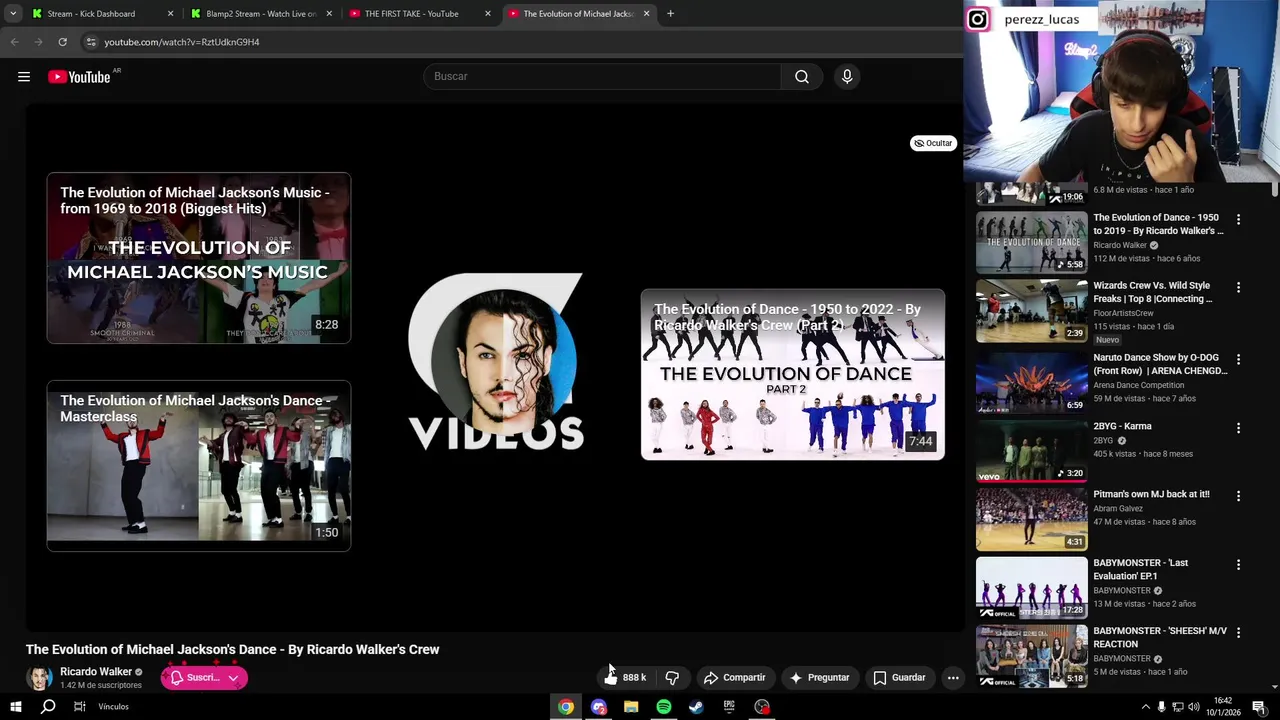Image resolution: width=1280 pixels, height=720 pixels.
Task: Open options for Naruto Dance Show video
Action: pyautogui.click(x=1238, y=359)
